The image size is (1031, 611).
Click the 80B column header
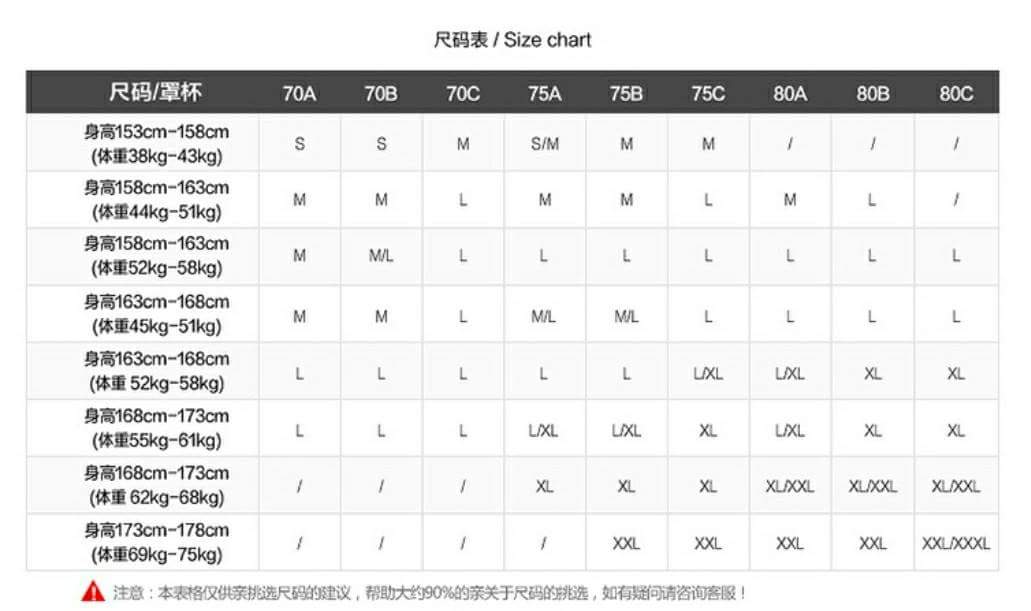873,93
